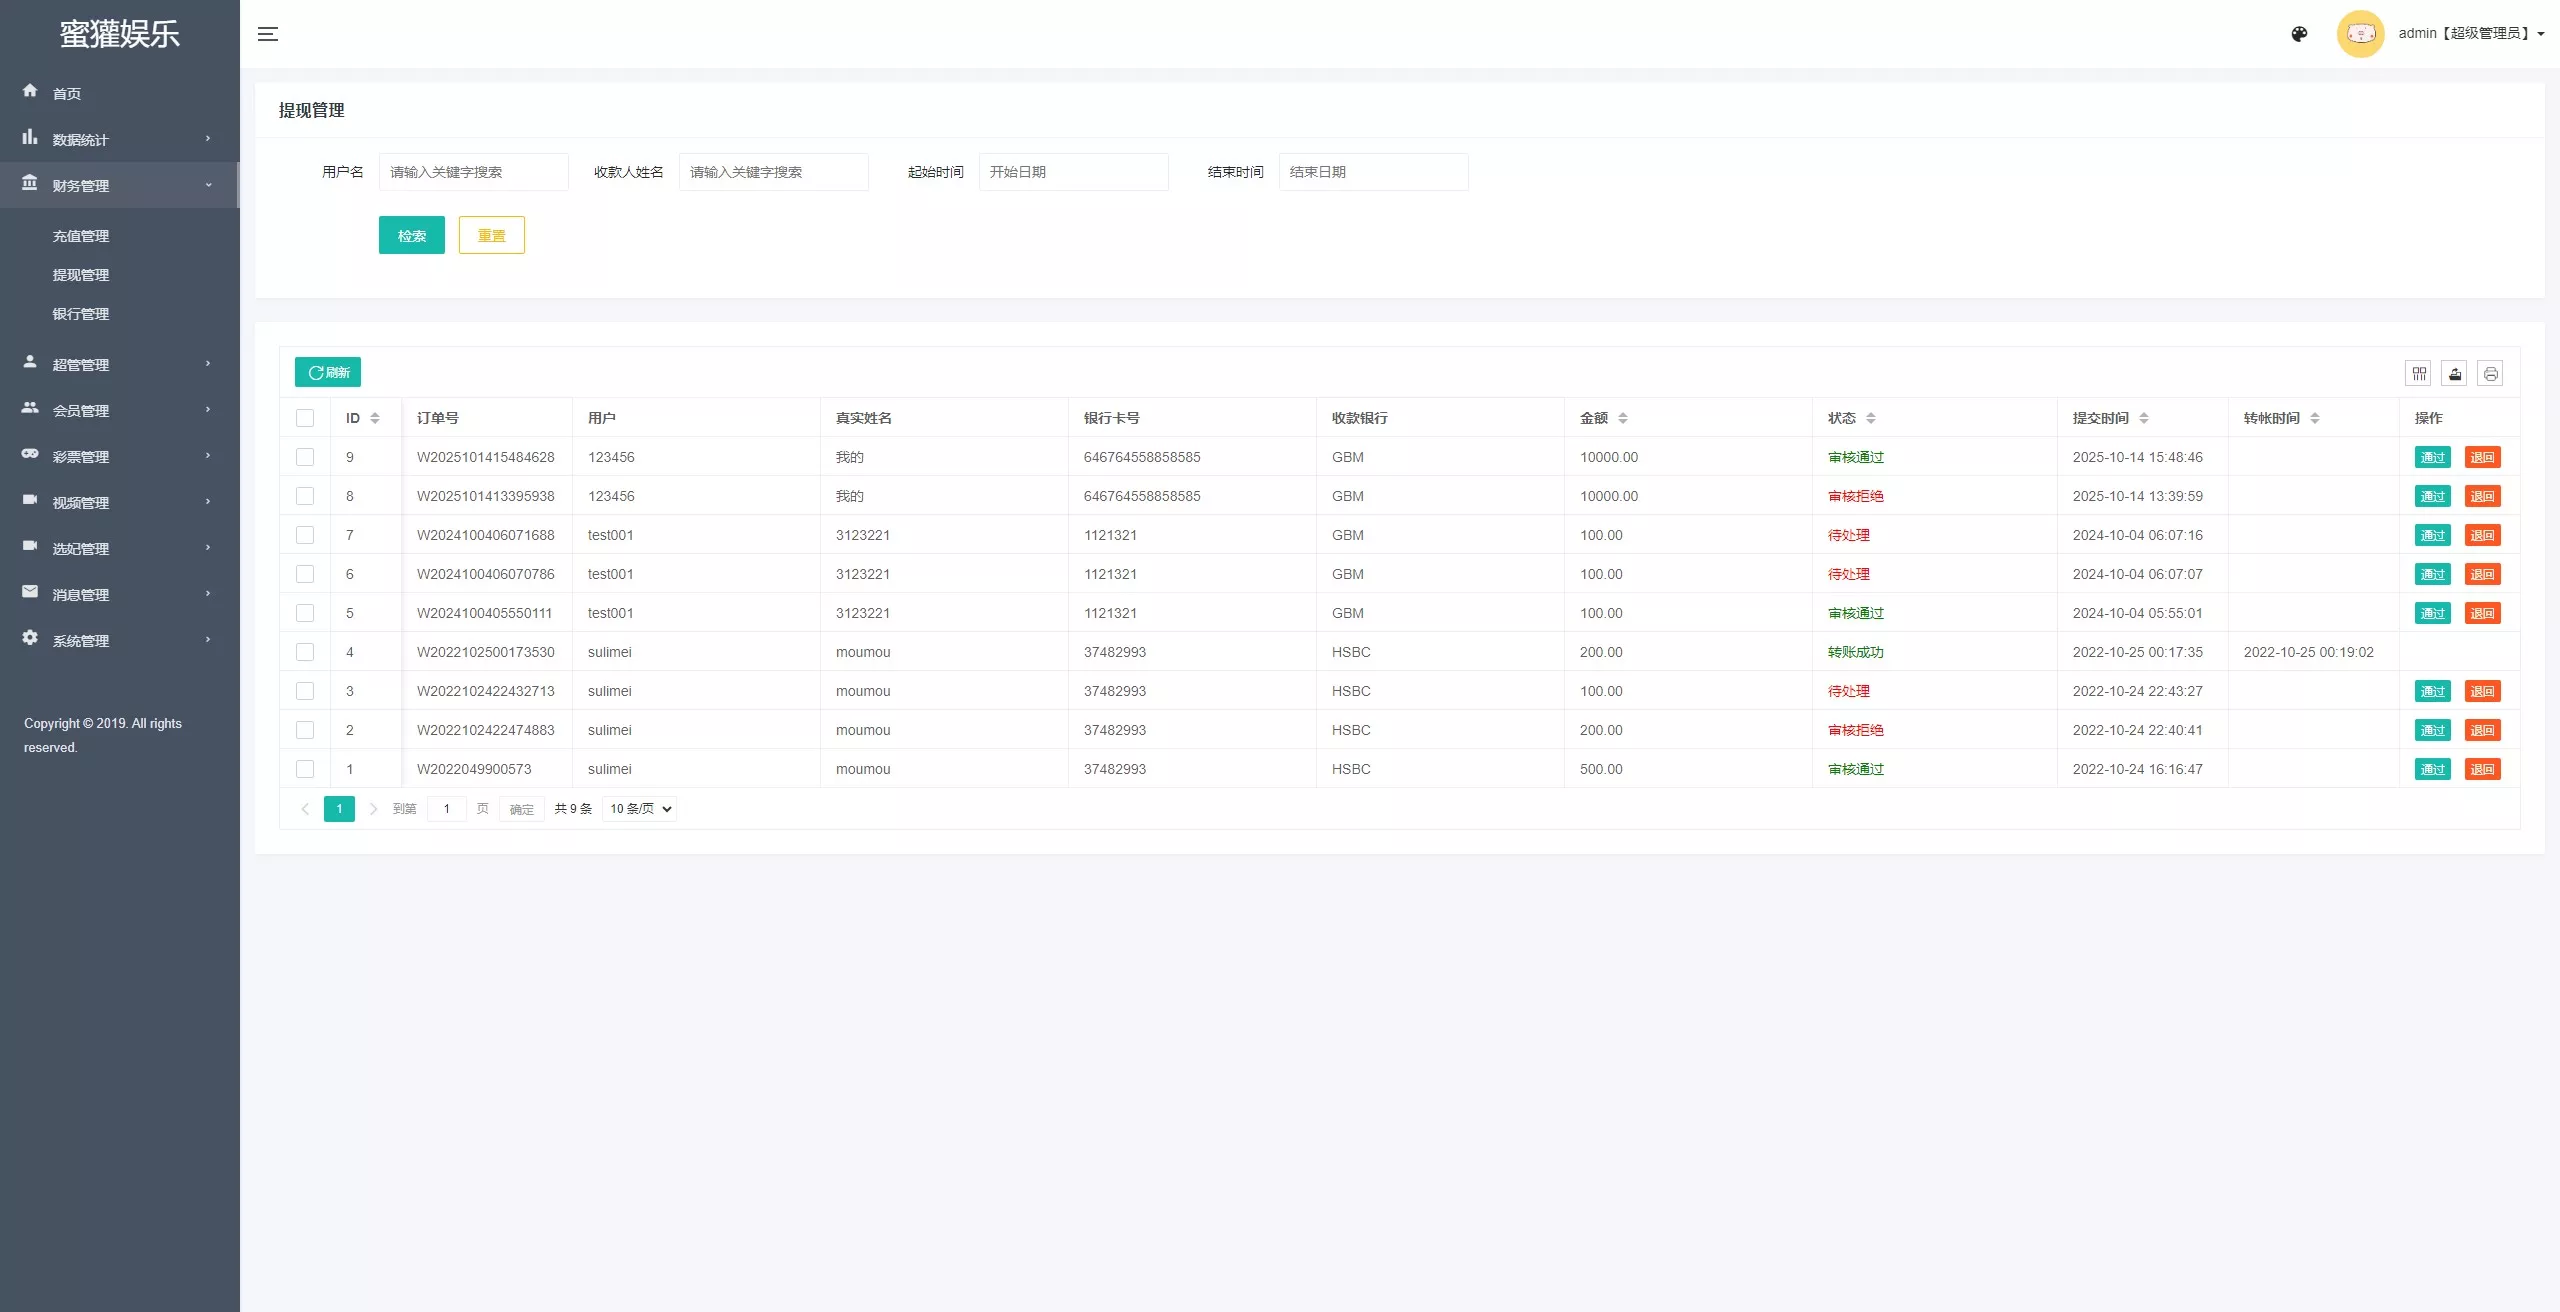Open 银行管理 submenu item
Image resolution: width=2560 pixels, height=1312 pixels.
[81, 314]
